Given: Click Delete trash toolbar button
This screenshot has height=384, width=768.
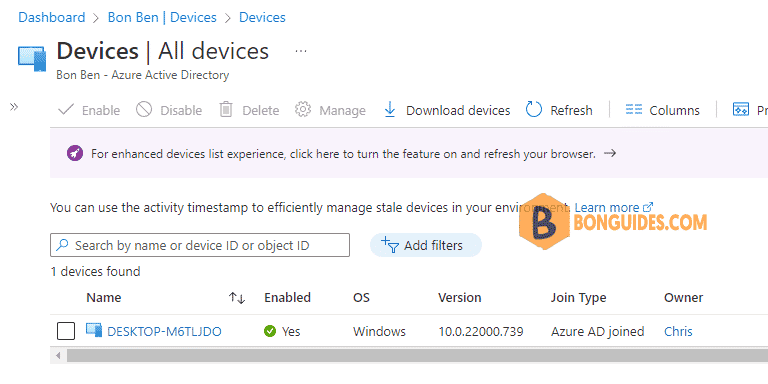Looking at the screenshot, I should click(249, 110).
